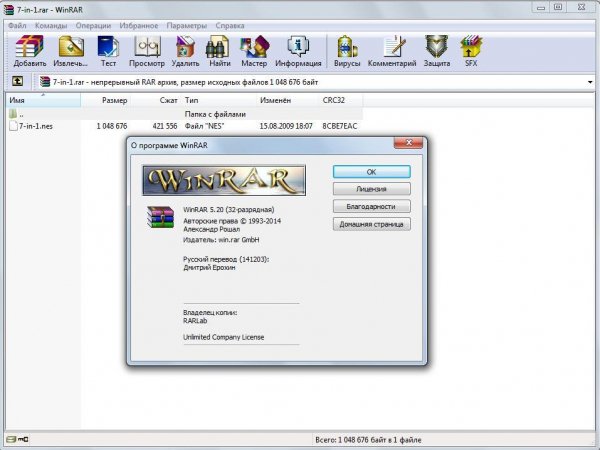Select the 7-in-1.nes file icon
Screen dimensions: 600x450
(13, 126)
